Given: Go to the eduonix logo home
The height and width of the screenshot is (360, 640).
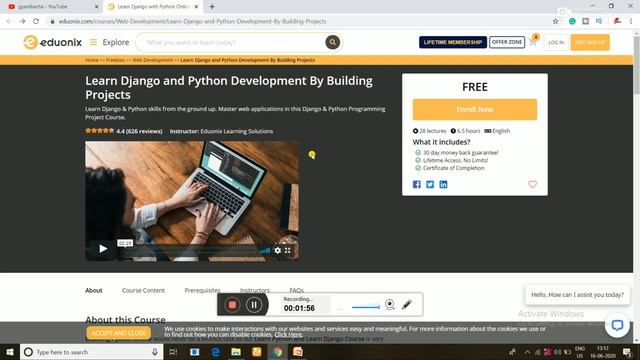Looking at the screenshot, I should coord(53,42).
